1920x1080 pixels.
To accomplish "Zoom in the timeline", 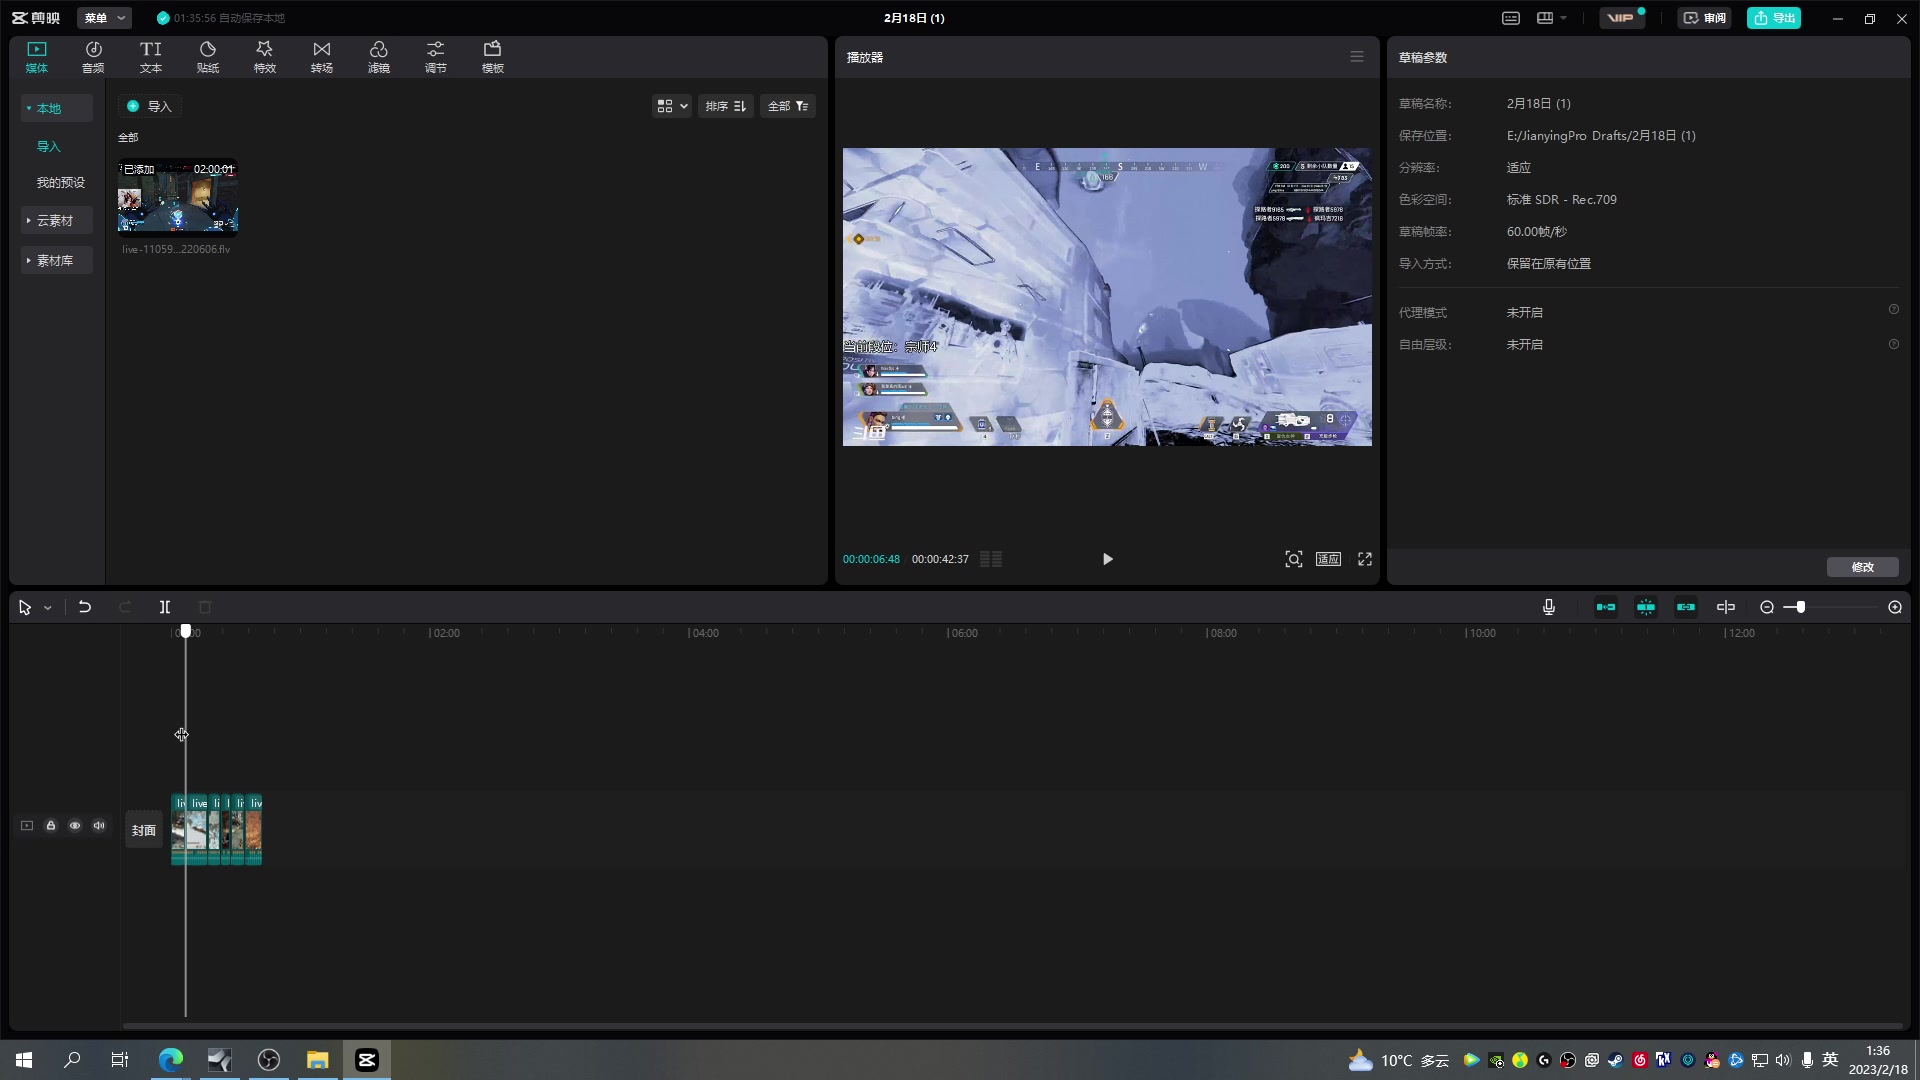I will point(1895,607).
